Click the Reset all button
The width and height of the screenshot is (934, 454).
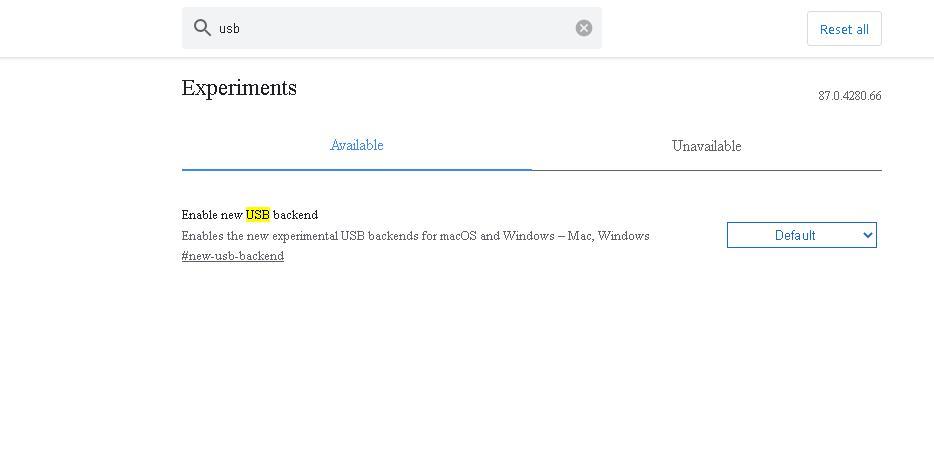(844, 29)
